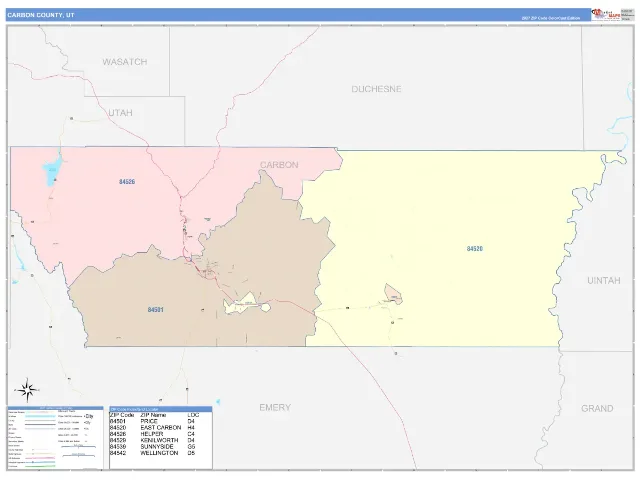The height and width of the screenshot is (480, 640).
Task: Click the EMERY county label
Action: click(275, 407)
